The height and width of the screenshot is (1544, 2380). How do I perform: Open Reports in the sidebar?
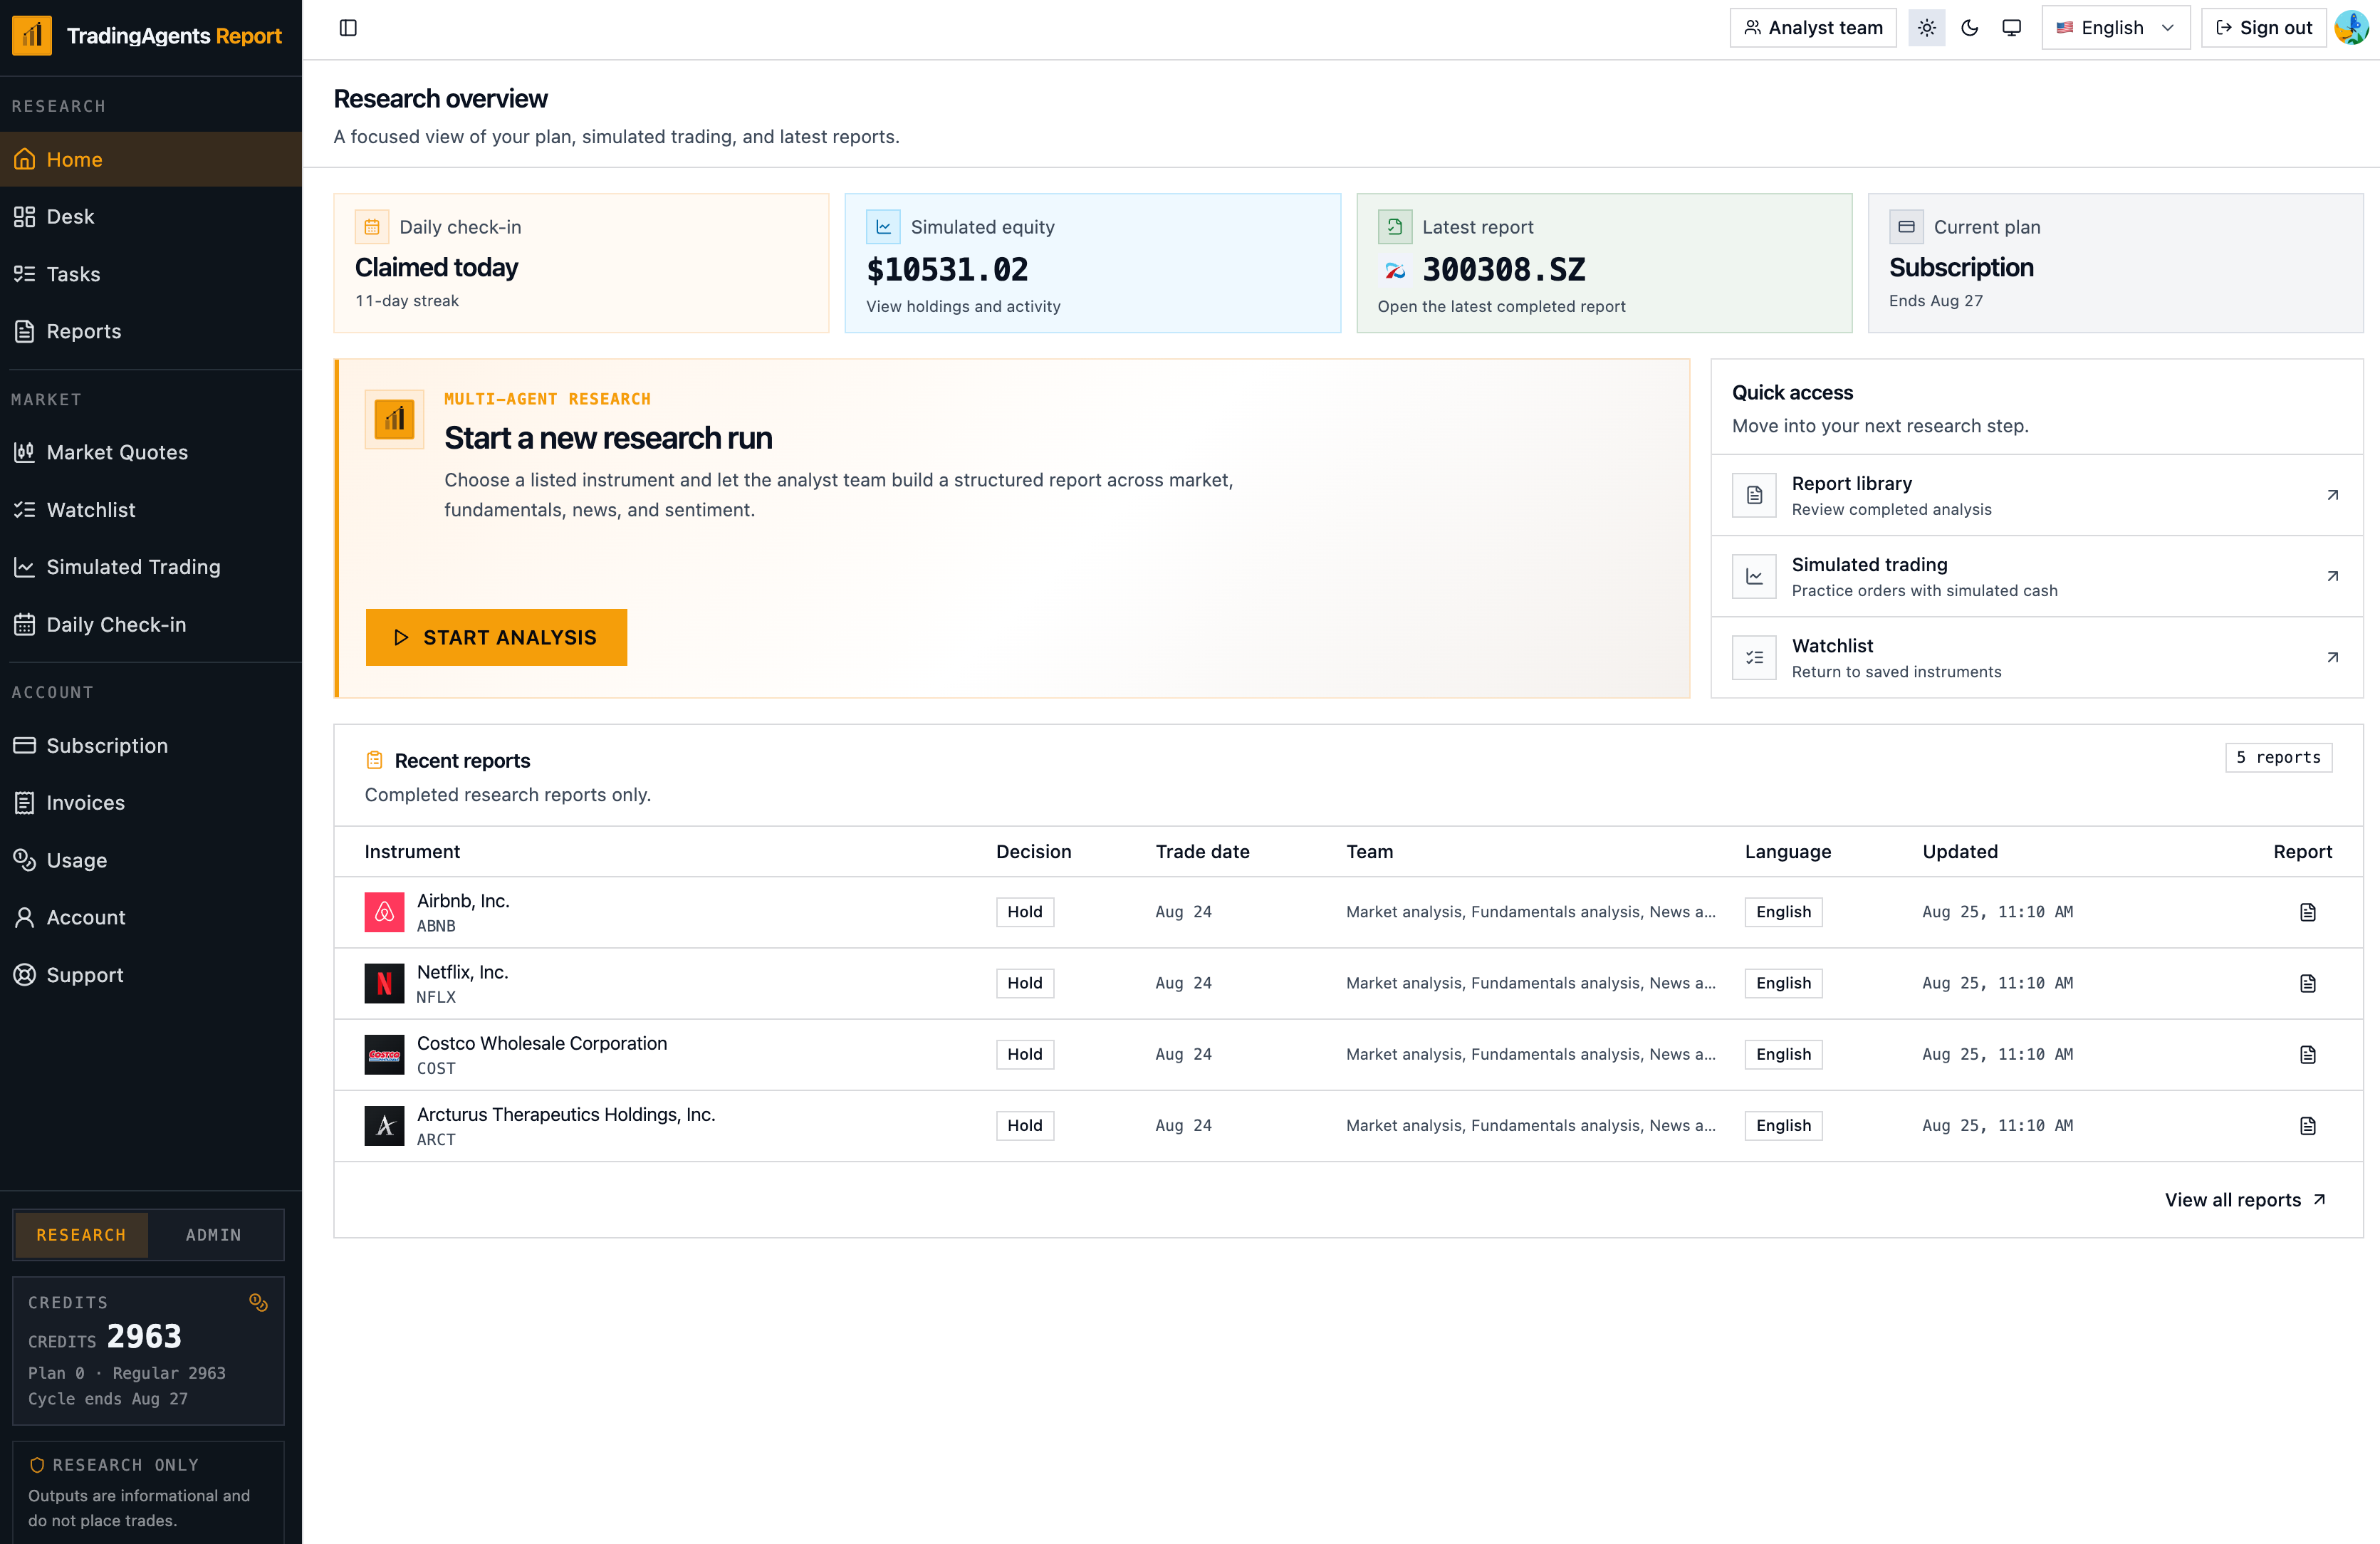[151, 331]
